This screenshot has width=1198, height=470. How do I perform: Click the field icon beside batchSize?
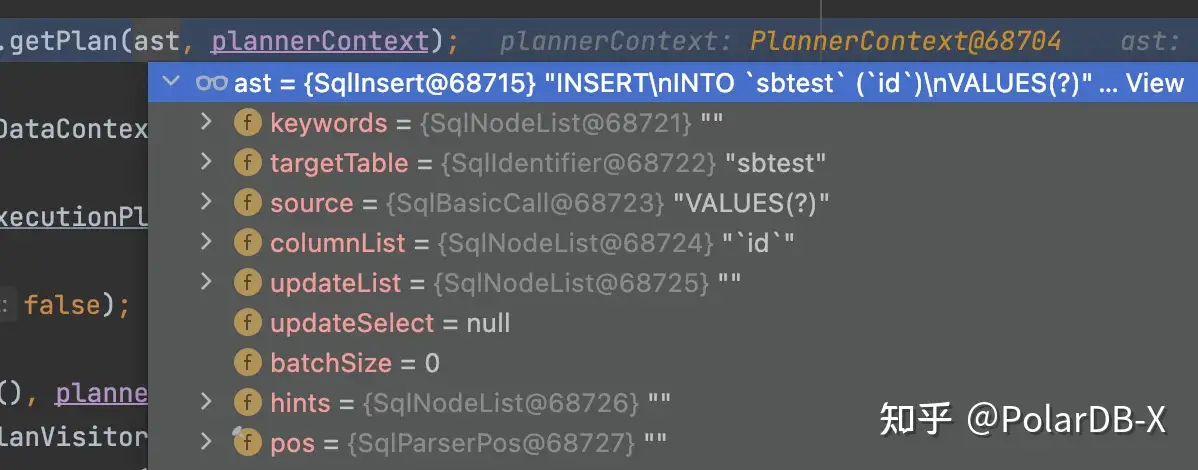(247, 363)
